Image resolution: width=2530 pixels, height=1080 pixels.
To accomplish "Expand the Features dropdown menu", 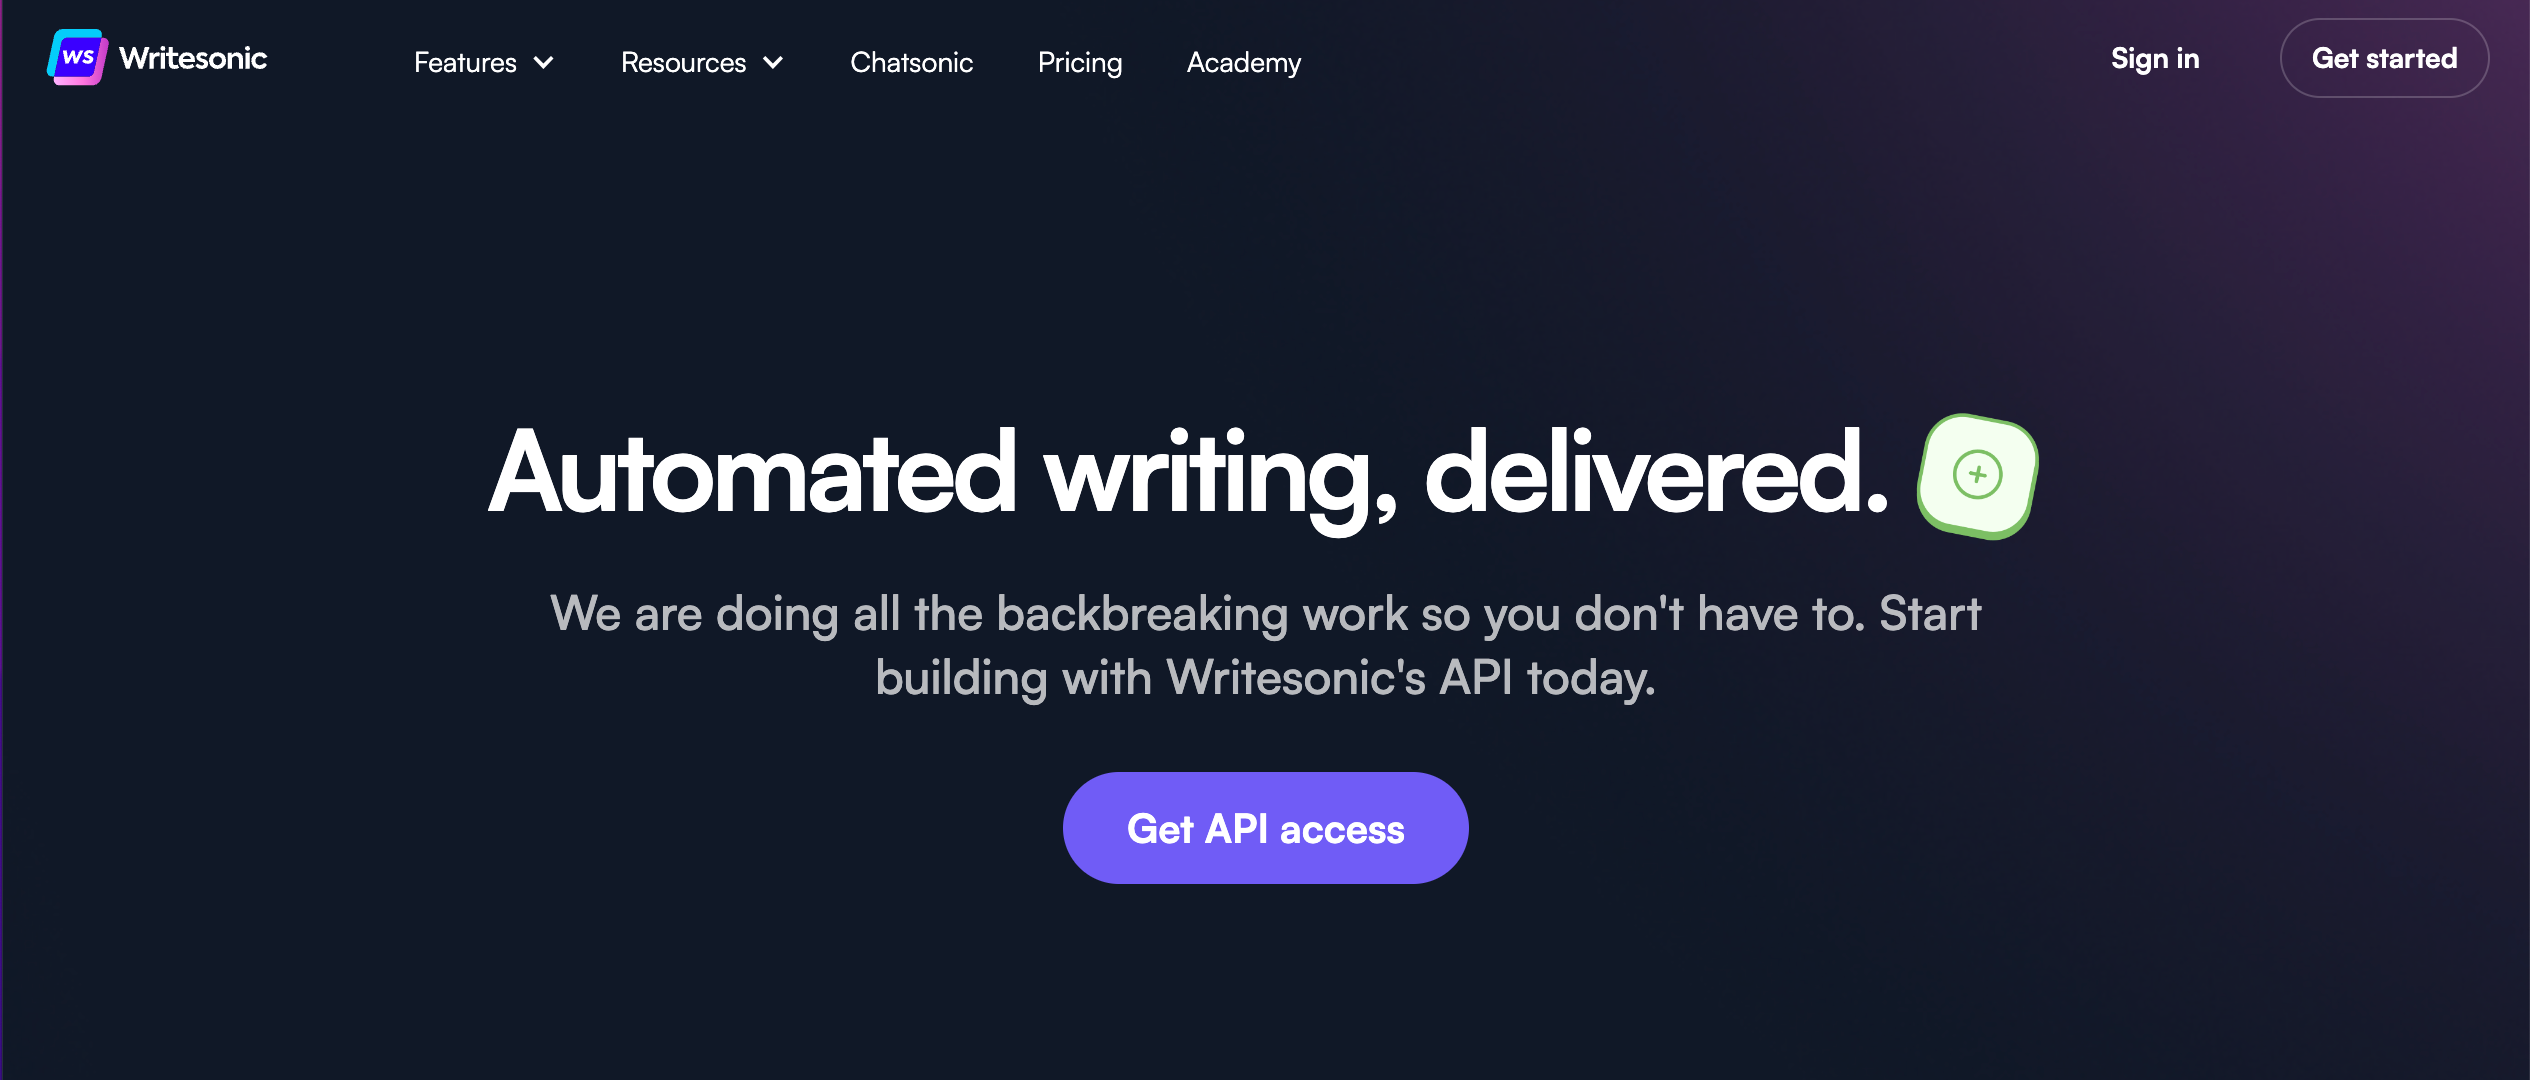I will (x=479, y=63).
